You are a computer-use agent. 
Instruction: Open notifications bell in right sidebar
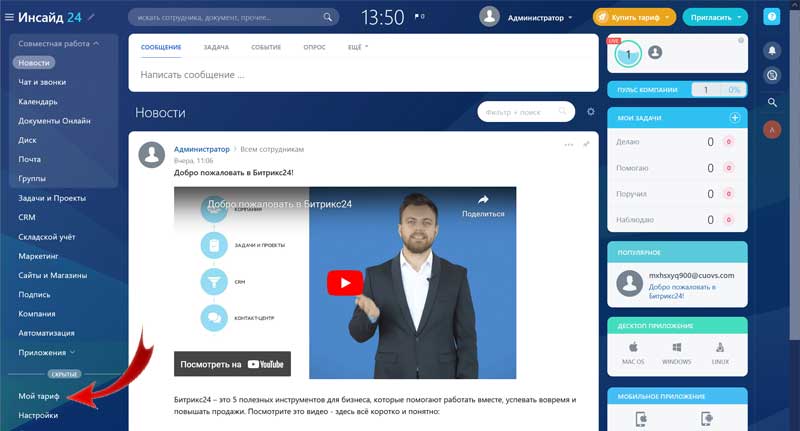coord(771,50)
